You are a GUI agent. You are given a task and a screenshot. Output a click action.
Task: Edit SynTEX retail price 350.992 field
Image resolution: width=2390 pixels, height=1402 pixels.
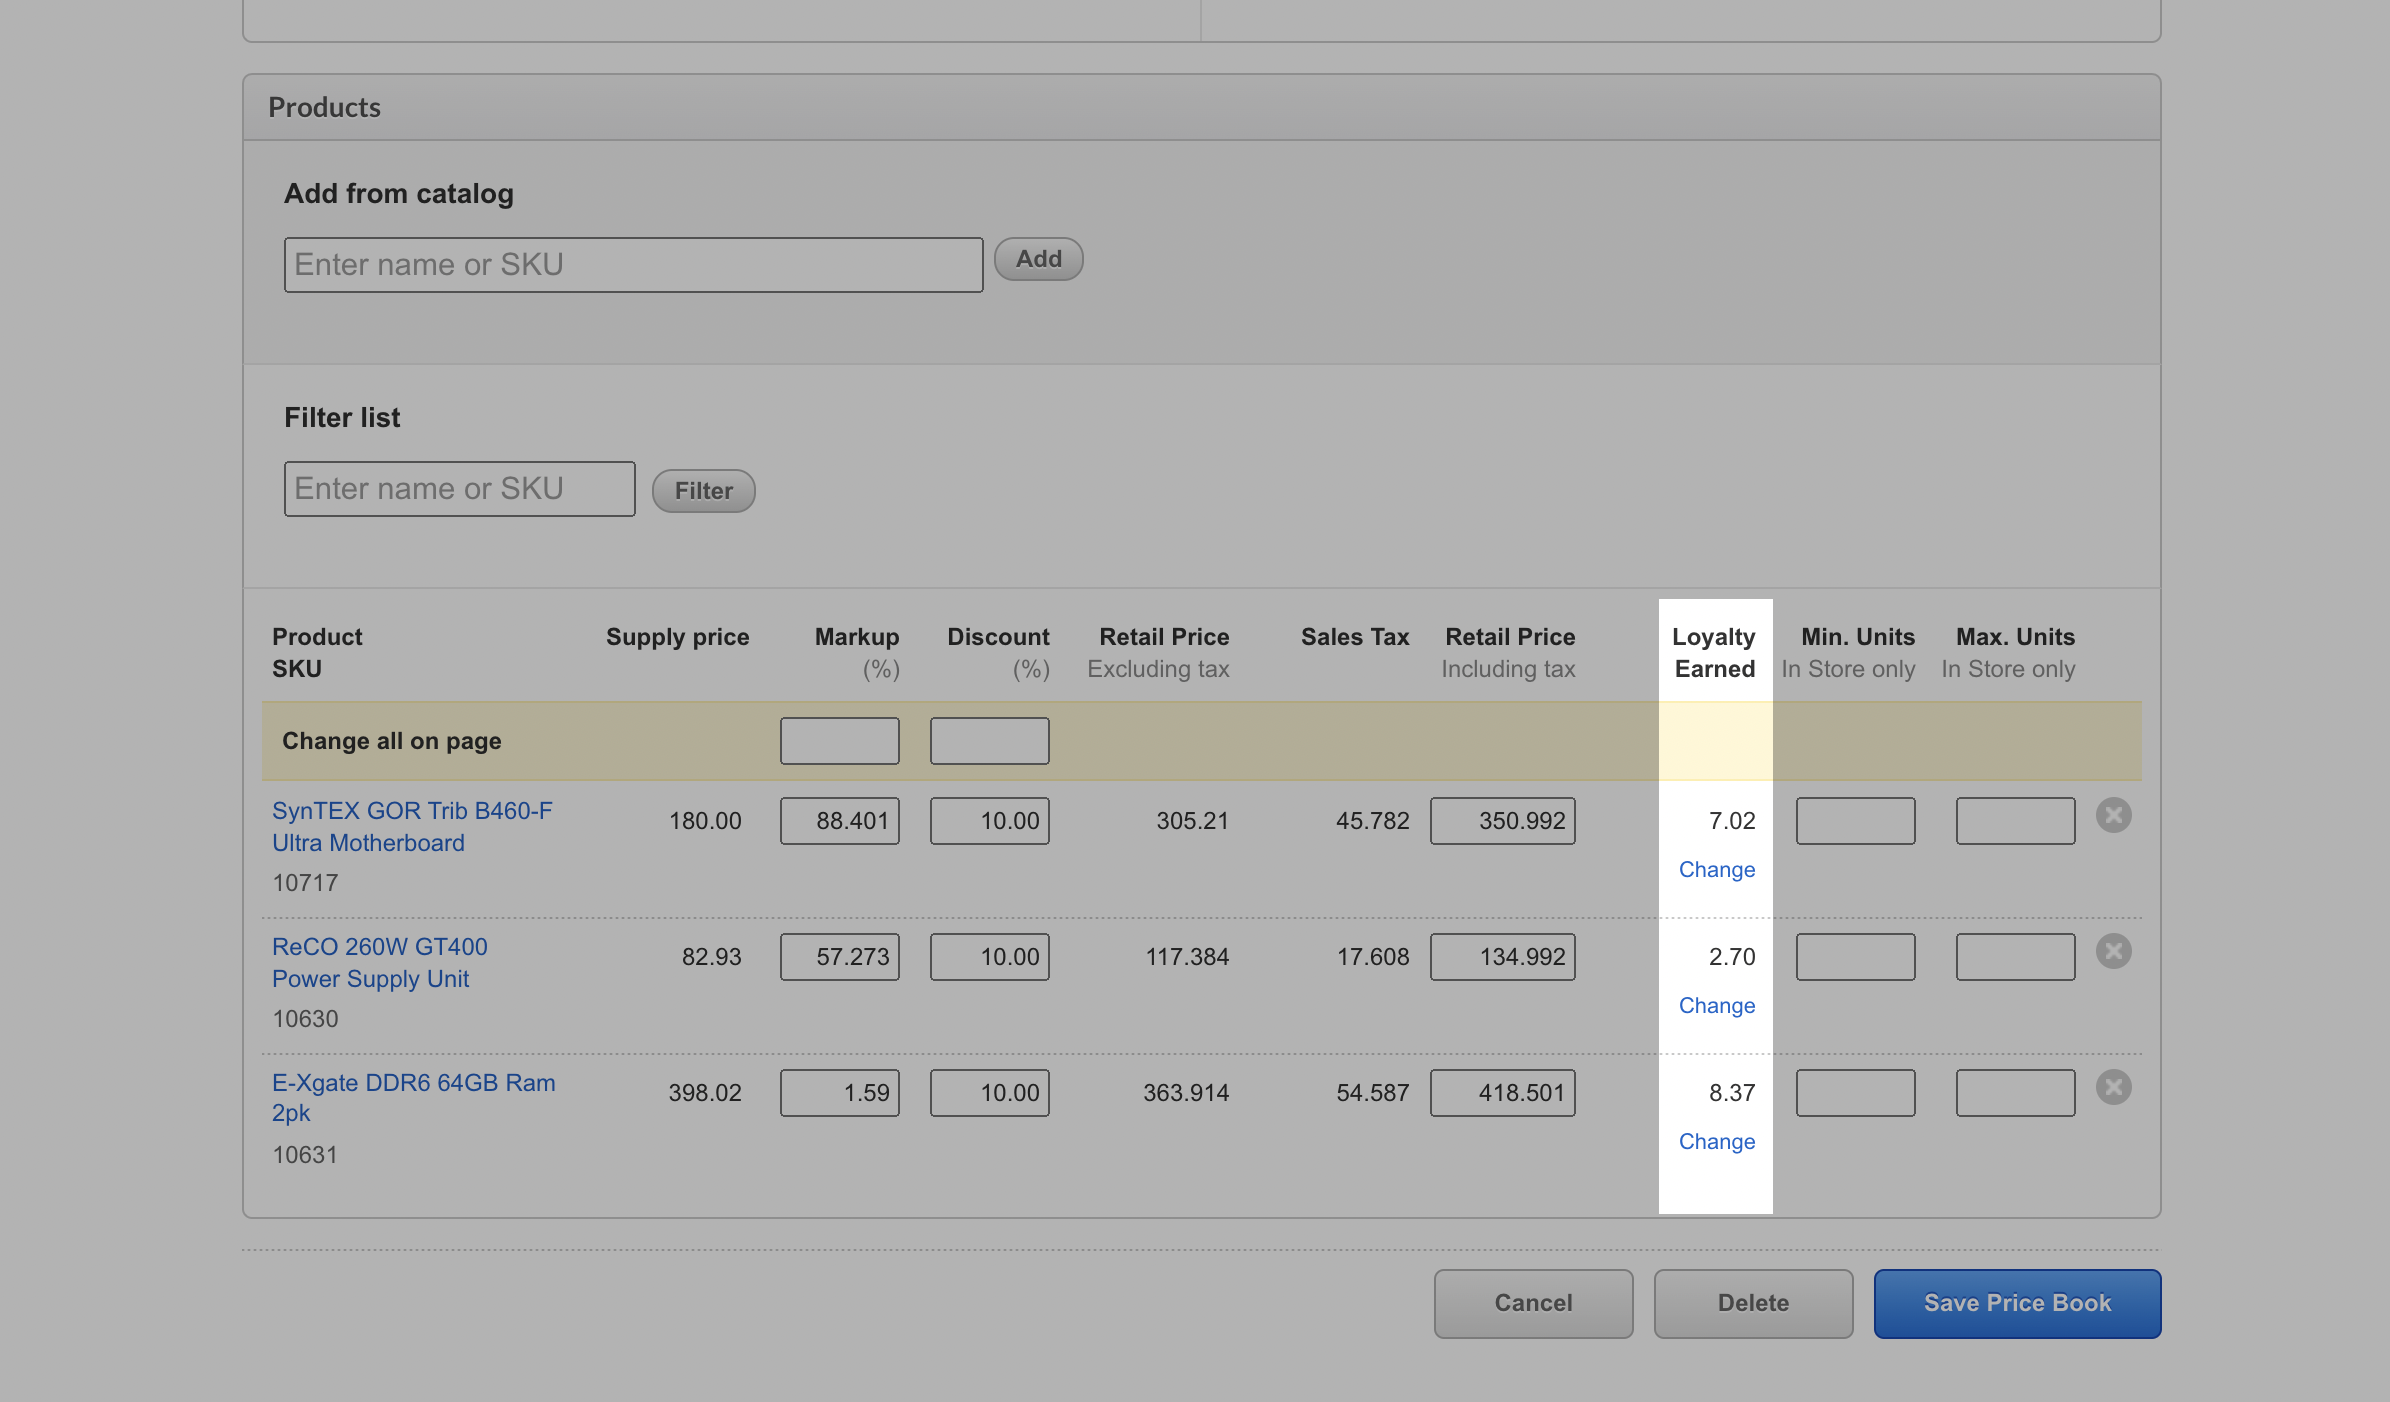pos(1502,821)
